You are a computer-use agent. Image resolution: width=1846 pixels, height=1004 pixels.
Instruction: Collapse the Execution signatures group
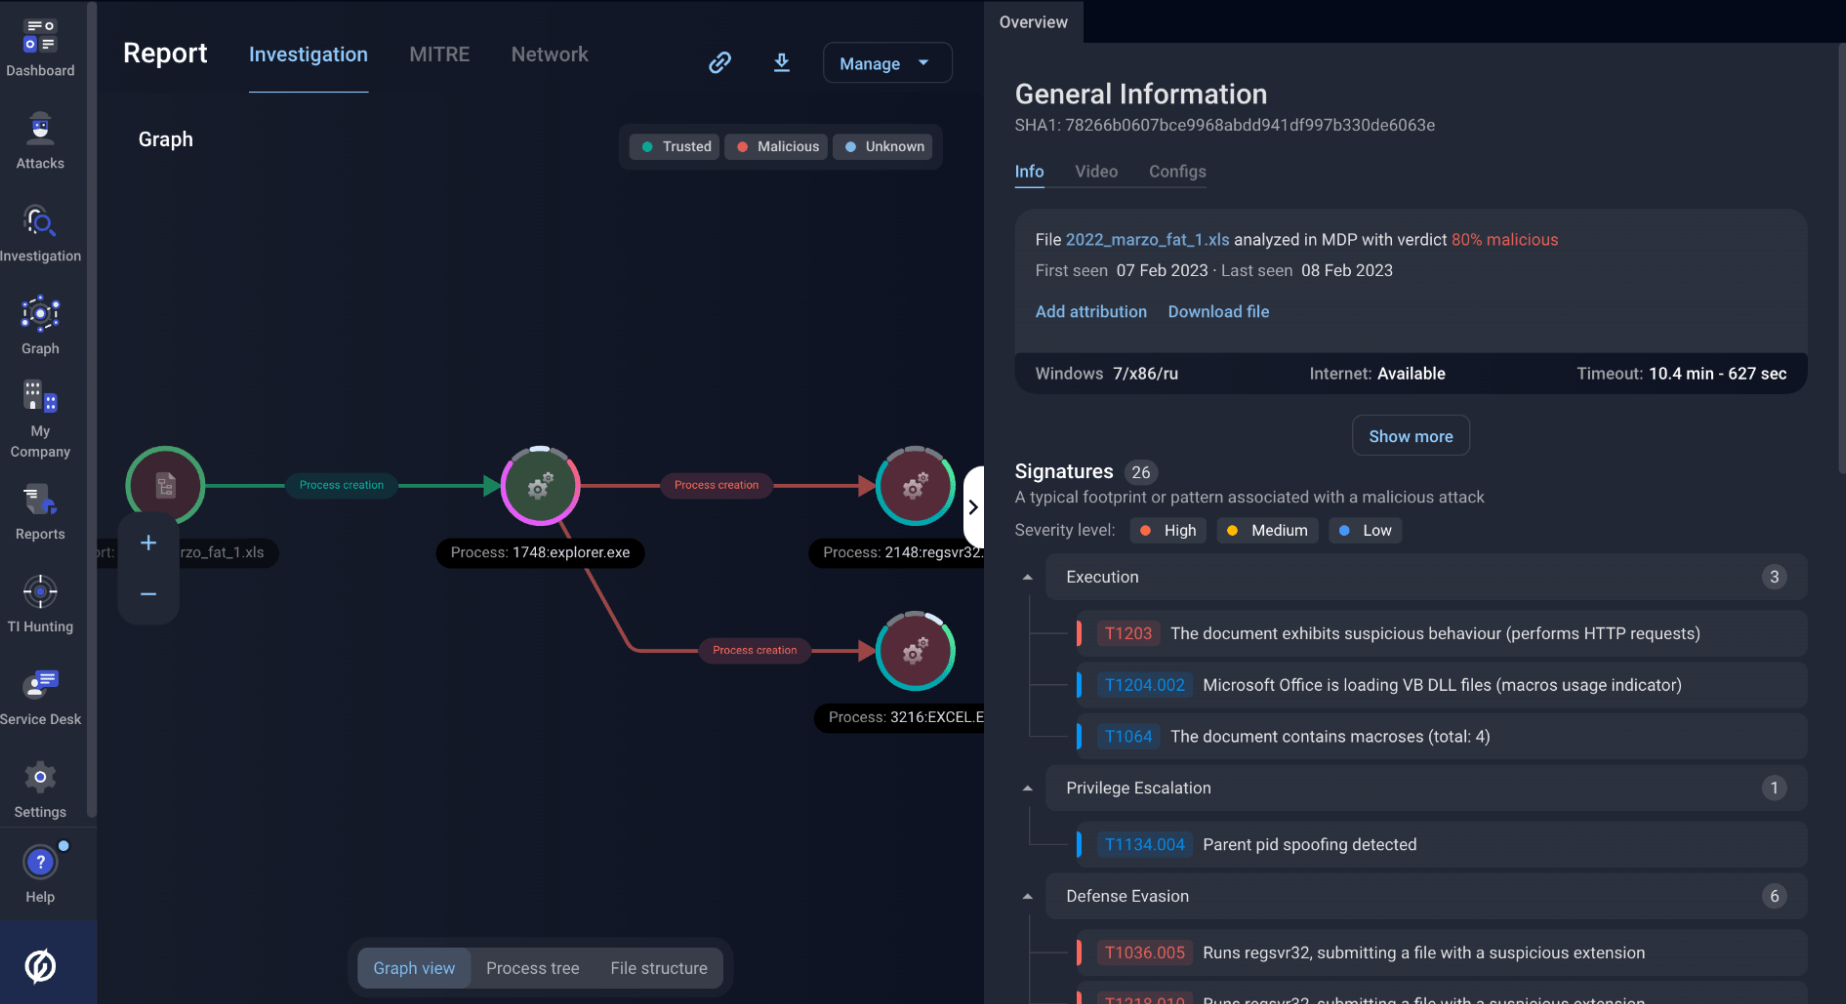point(1026,577)
